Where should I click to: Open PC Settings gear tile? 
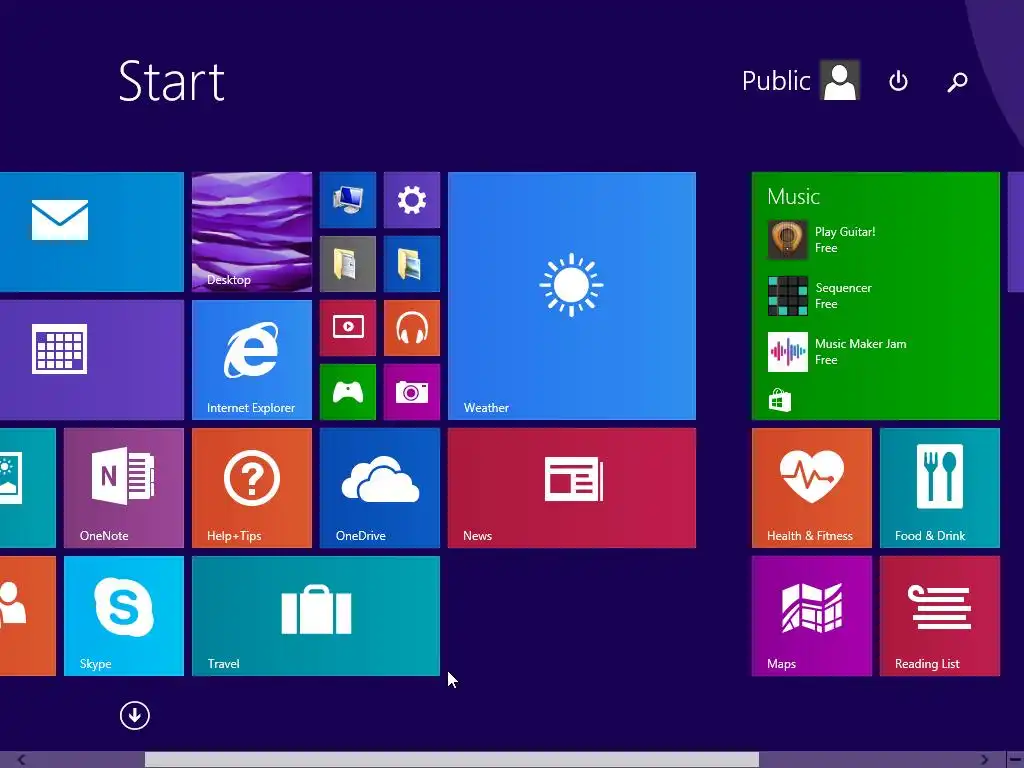pos(412,200)
